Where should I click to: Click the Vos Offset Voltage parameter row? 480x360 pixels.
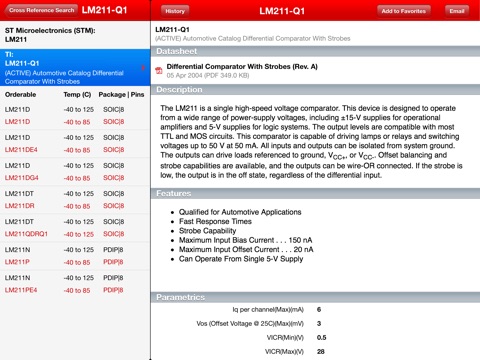[x=315, y=324]
